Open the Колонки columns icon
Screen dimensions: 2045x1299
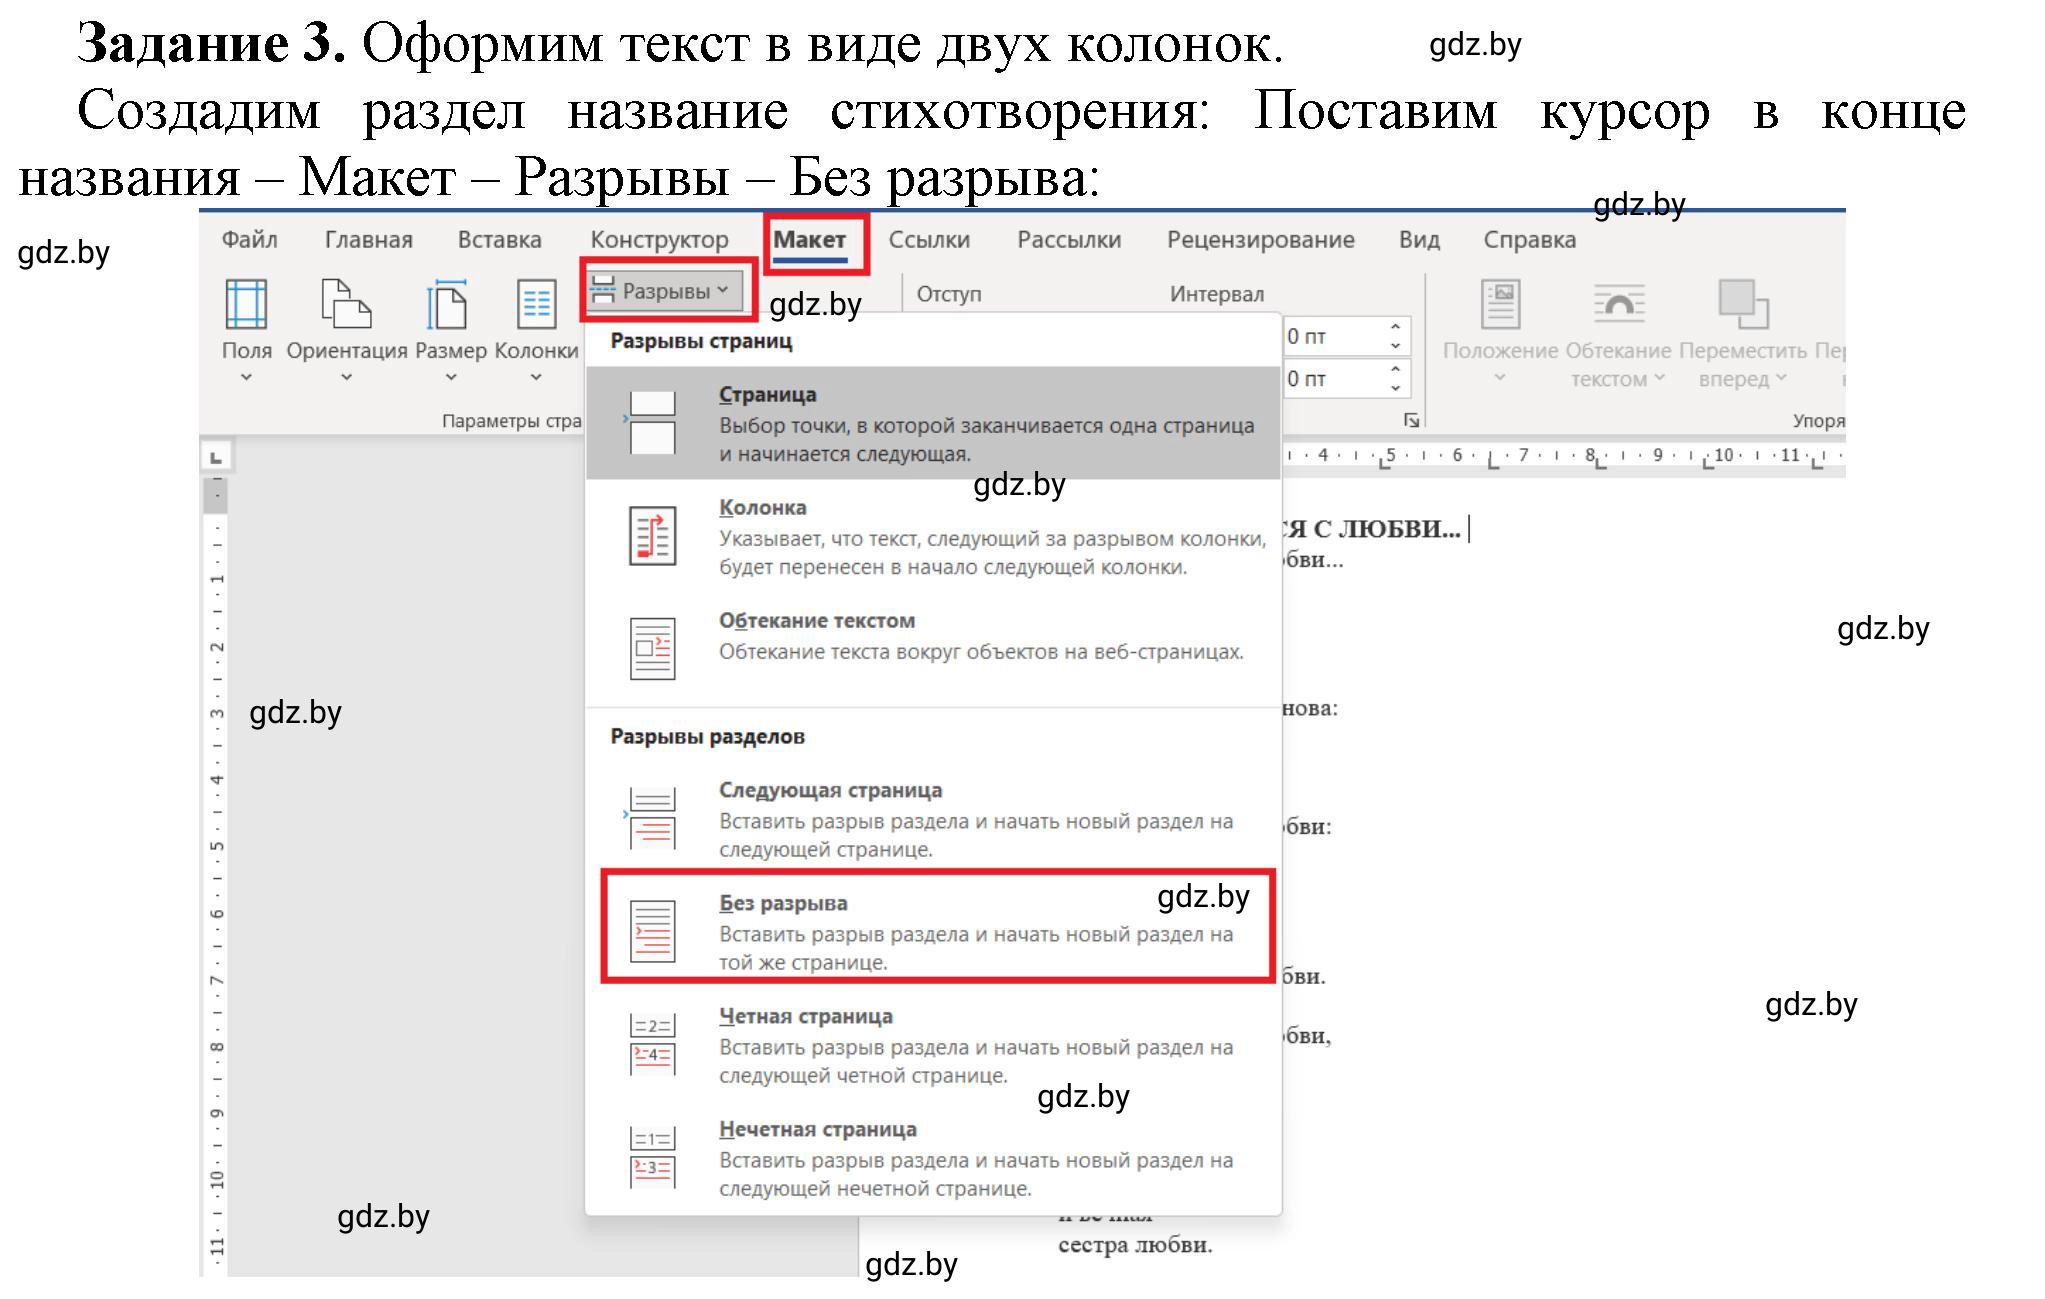click(537, 304)
